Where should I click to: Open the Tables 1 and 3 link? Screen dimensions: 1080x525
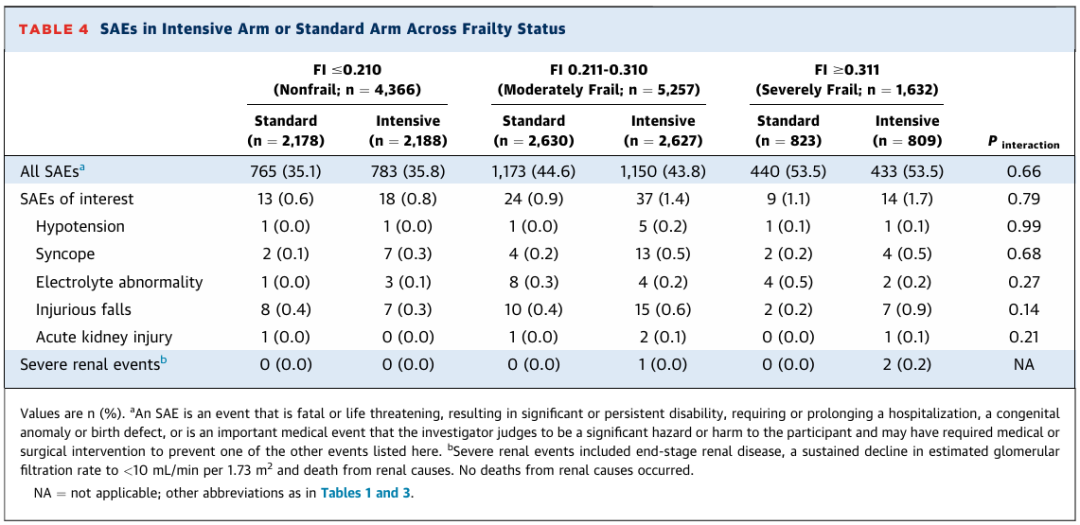click(366, 493)
